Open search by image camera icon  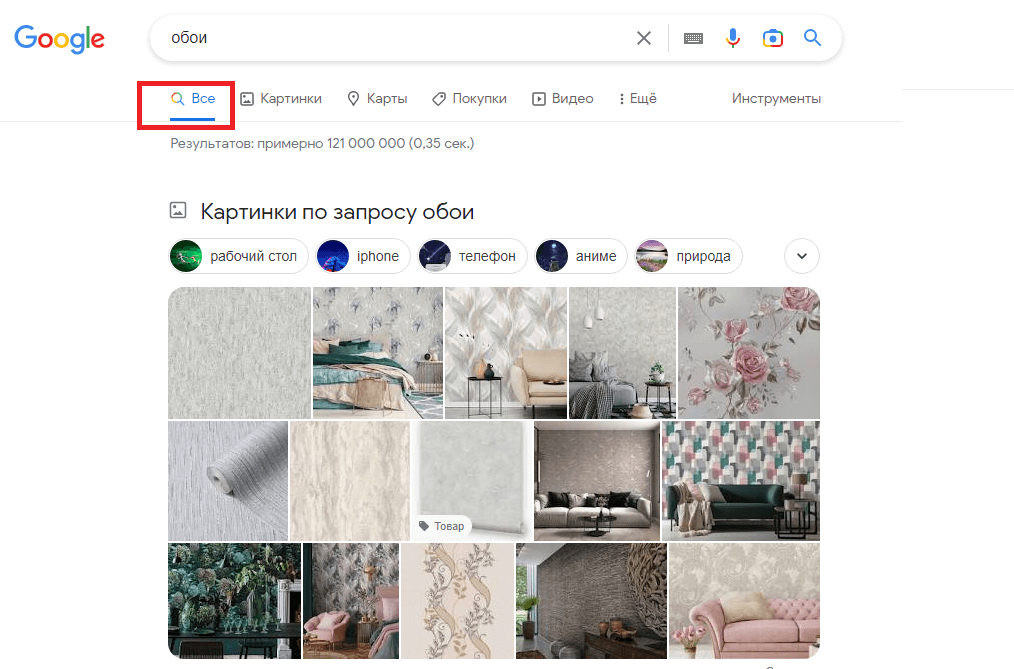click(773, 38)
